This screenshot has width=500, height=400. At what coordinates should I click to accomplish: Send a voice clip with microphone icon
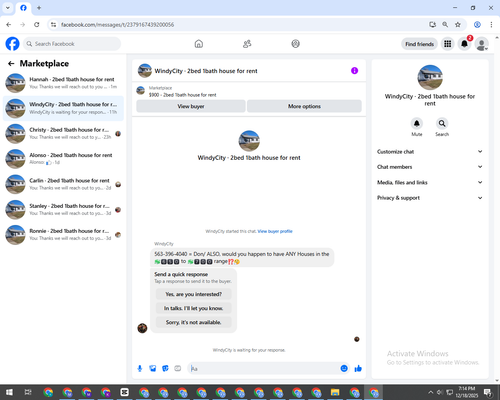click(140, 368)
